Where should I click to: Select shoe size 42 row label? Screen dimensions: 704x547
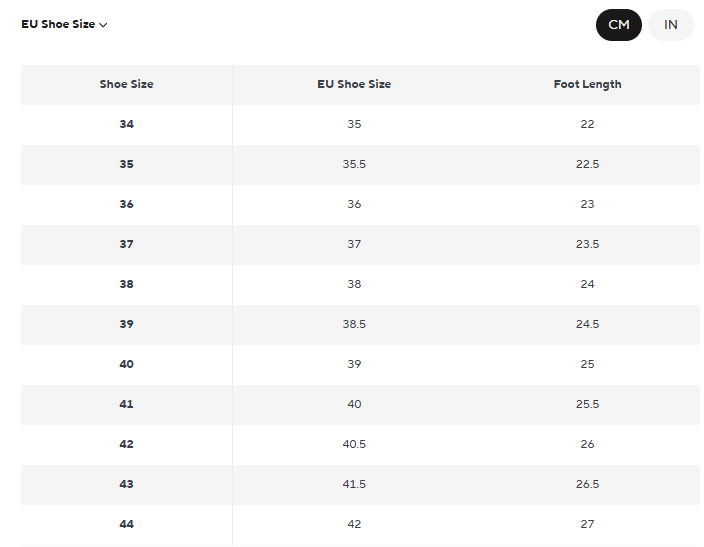tap(126, 444)
